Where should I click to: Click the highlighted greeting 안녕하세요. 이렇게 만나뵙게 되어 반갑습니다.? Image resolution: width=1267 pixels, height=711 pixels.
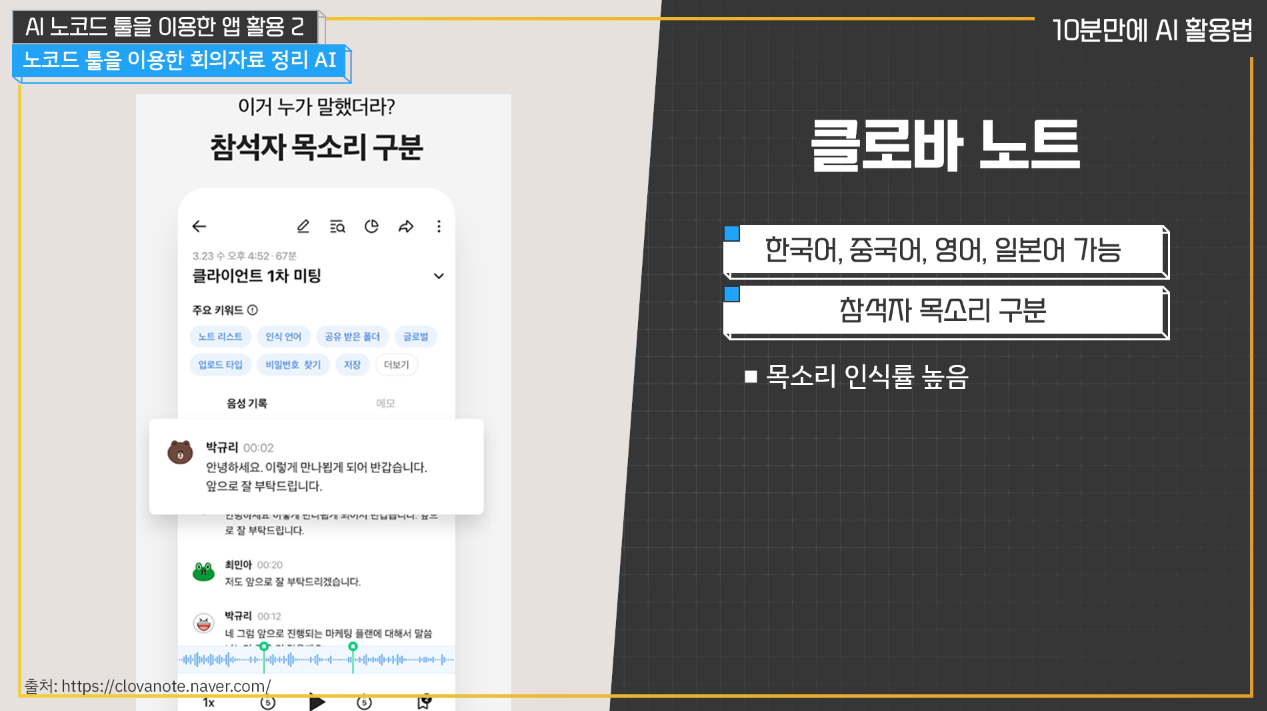[x=316, y=467]
